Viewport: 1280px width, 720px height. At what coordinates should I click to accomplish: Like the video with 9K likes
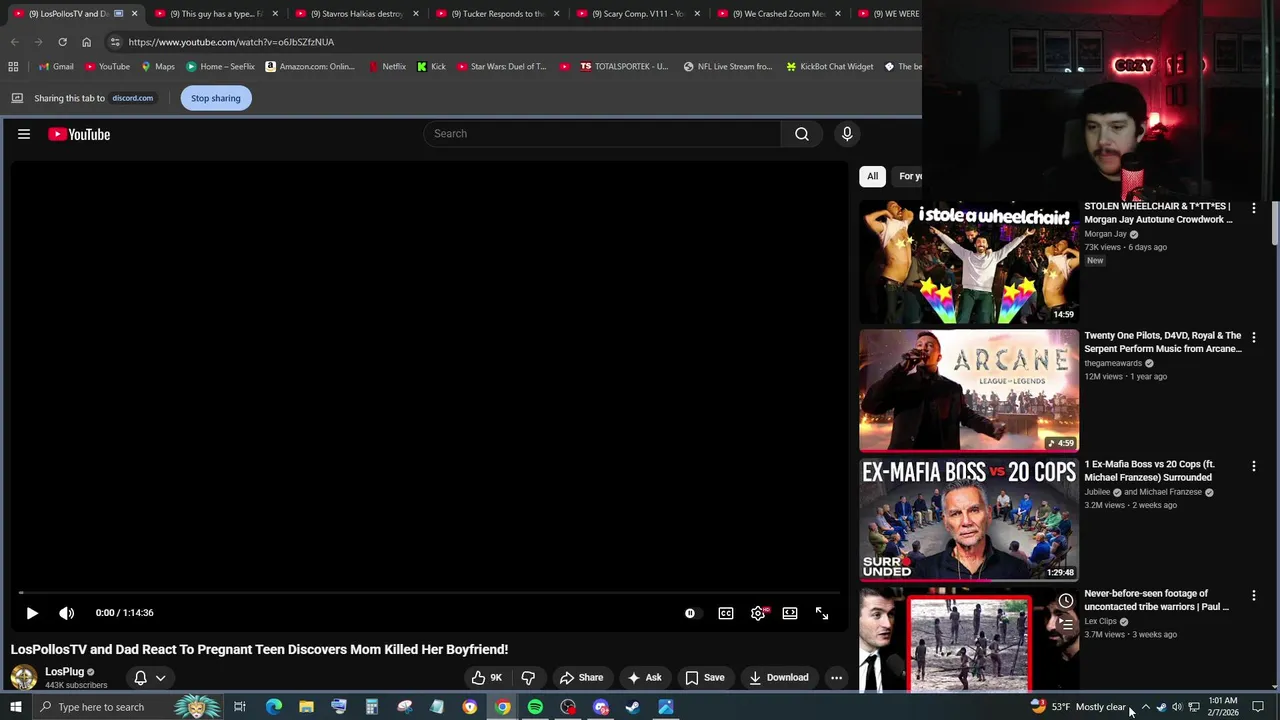tap(487, 677)
